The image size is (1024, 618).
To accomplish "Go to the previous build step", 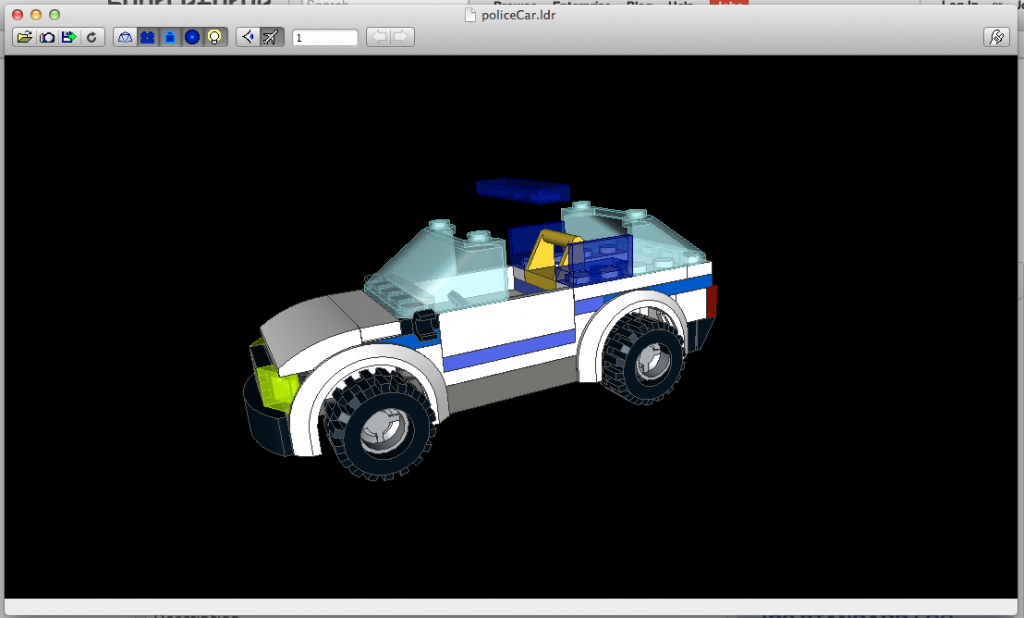I will click(379, 37).
